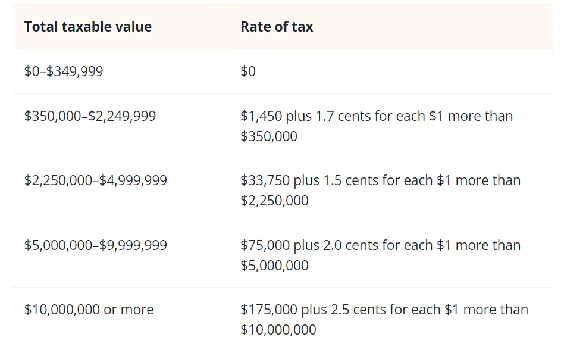Select the $0 tax rate cell
The height and width of the screenshot is (362, 566).
(248, 71)
